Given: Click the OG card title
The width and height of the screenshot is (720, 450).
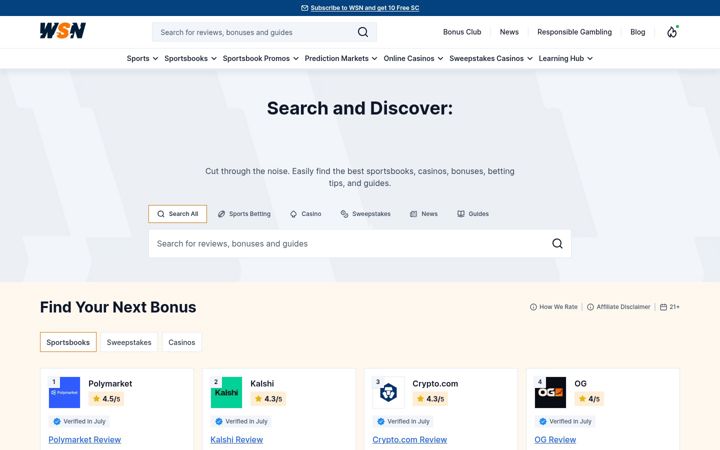Looking at the screenshot, I should point(580,383).
